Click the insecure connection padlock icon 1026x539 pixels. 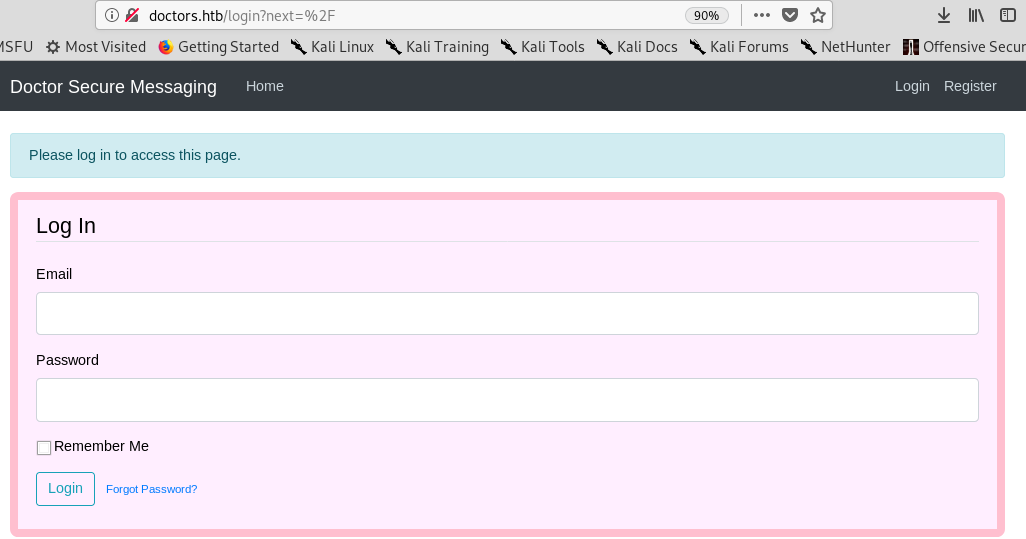pos(132,15)
